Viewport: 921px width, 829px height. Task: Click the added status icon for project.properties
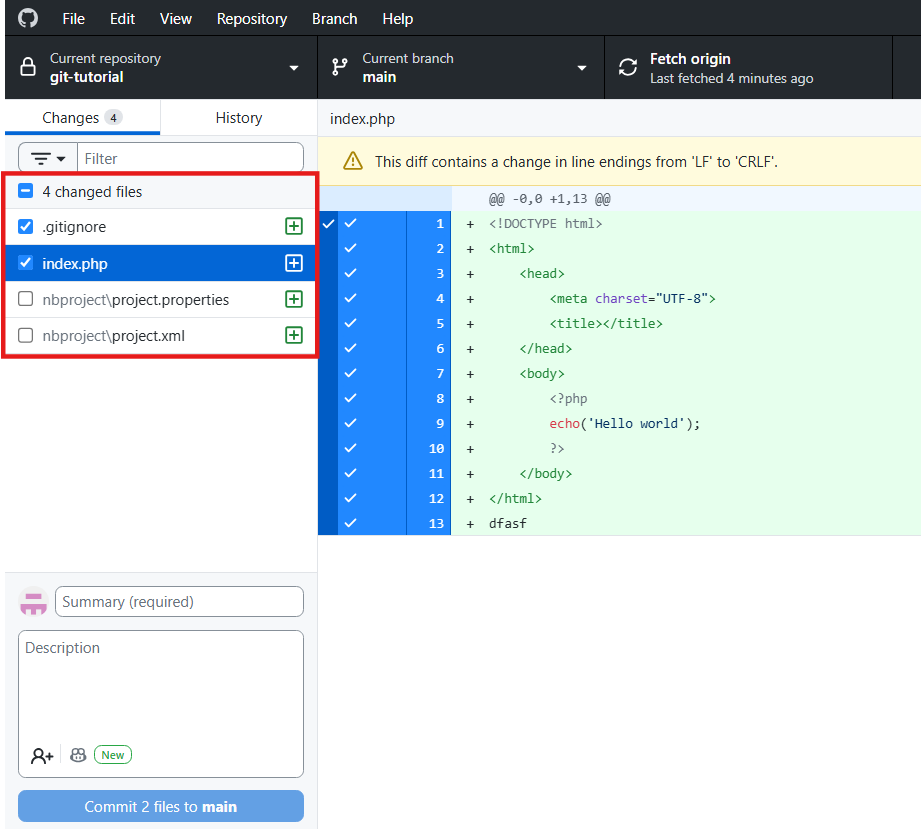[x=294, y=299]
